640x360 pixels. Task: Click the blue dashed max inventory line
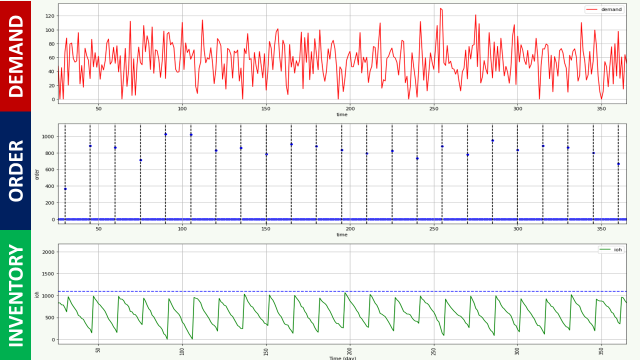(342, 291)
